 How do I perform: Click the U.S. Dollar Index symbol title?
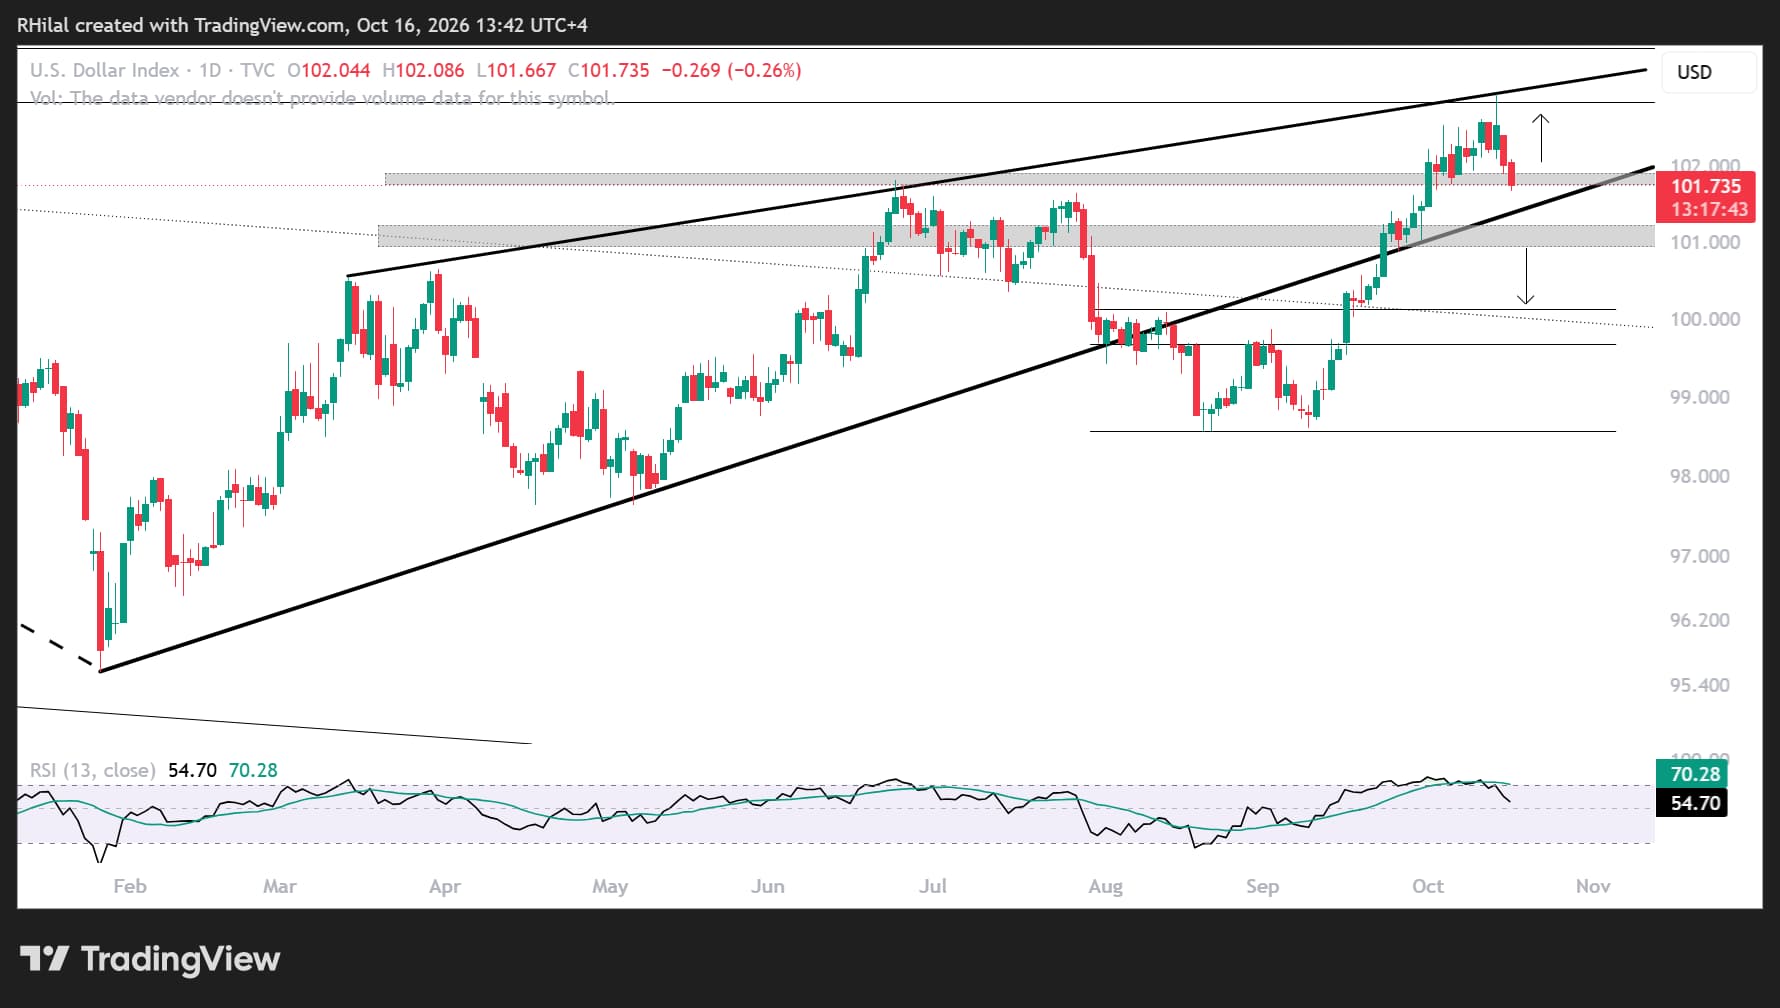point(104,70)
